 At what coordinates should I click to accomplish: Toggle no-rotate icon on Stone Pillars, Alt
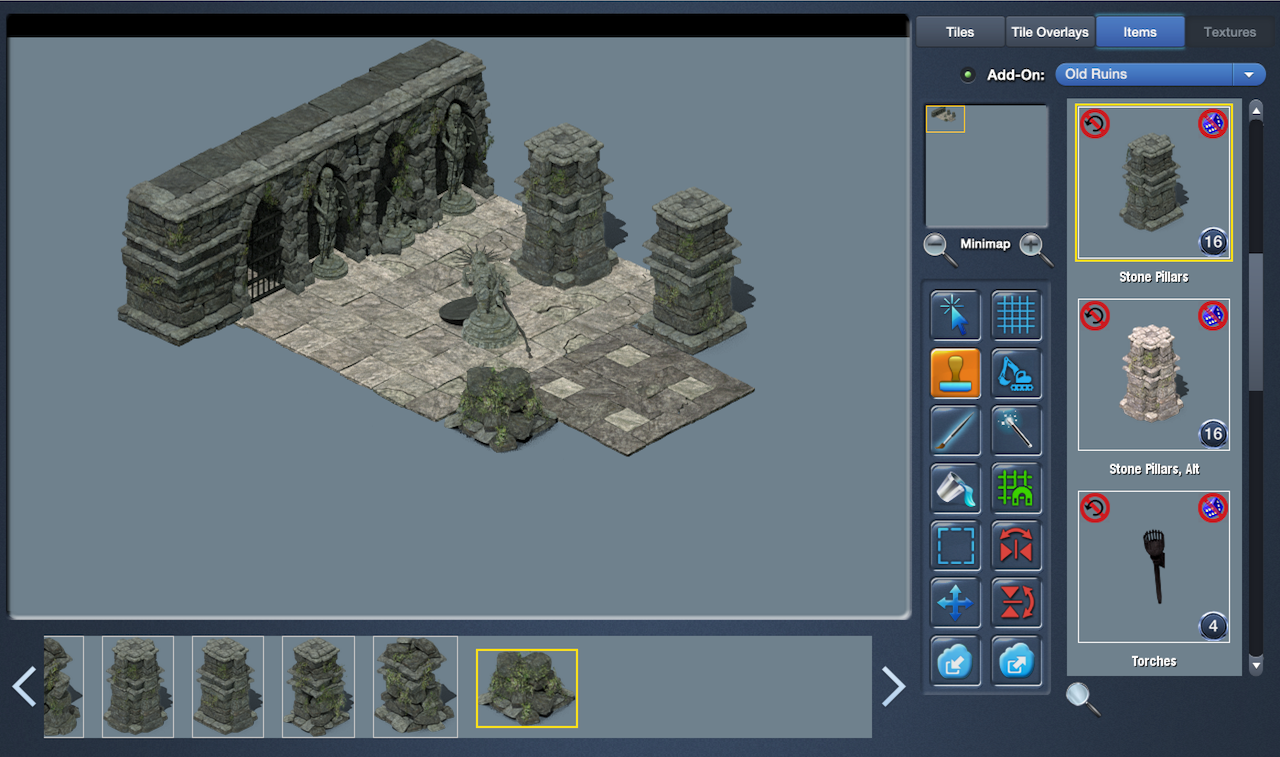(x=1095, y=316)
